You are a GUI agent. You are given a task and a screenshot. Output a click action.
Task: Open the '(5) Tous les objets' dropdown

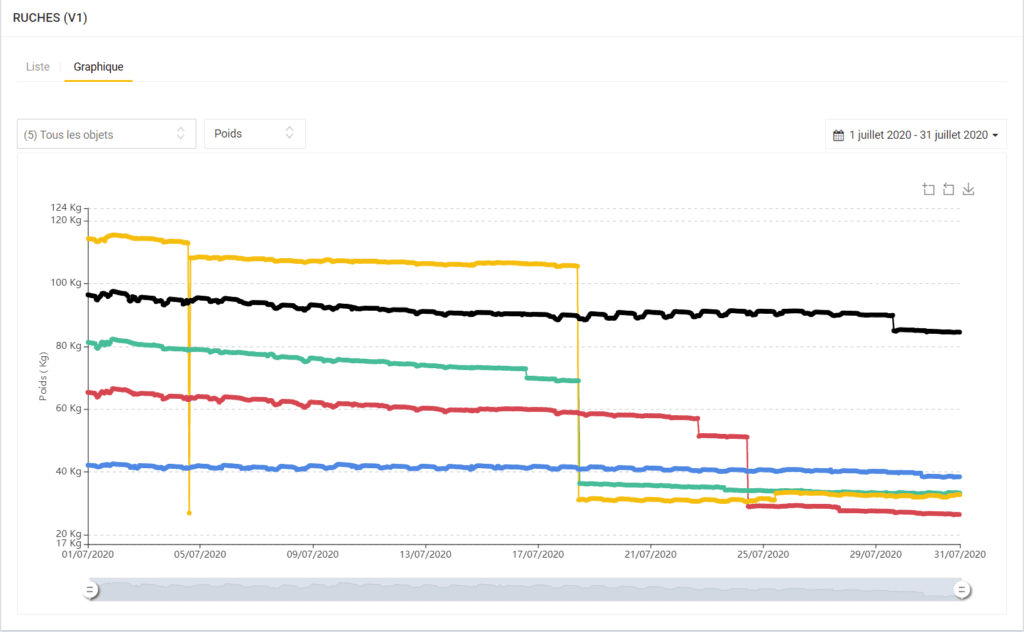[106, 134]
